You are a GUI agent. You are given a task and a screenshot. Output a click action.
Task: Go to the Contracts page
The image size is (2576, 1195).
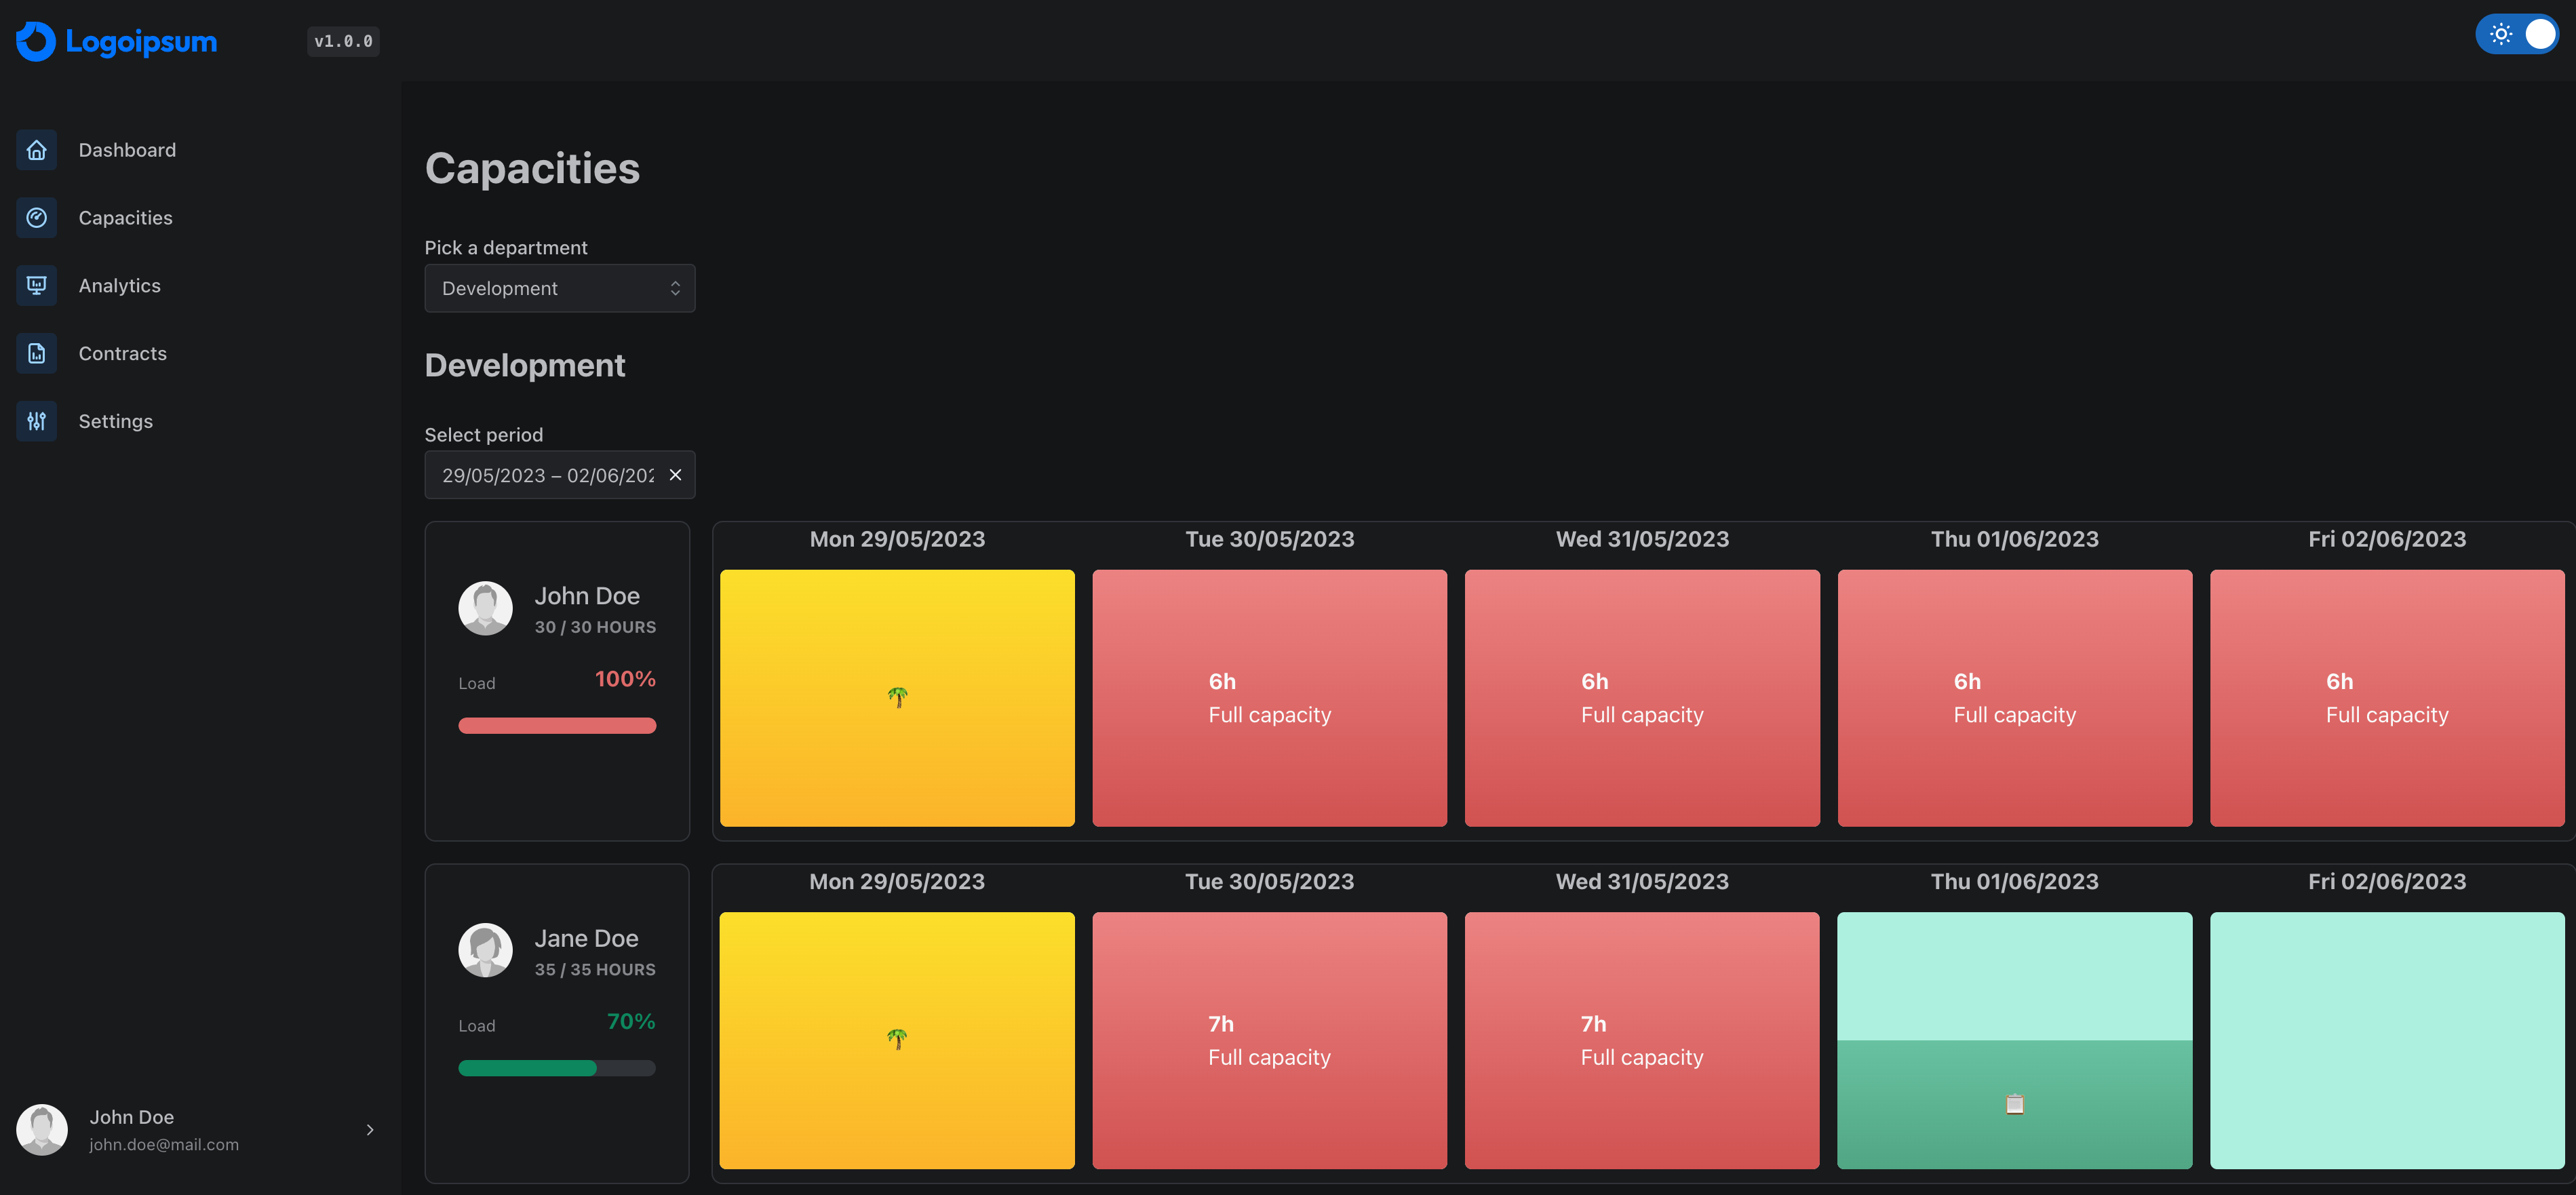[122, 353]
